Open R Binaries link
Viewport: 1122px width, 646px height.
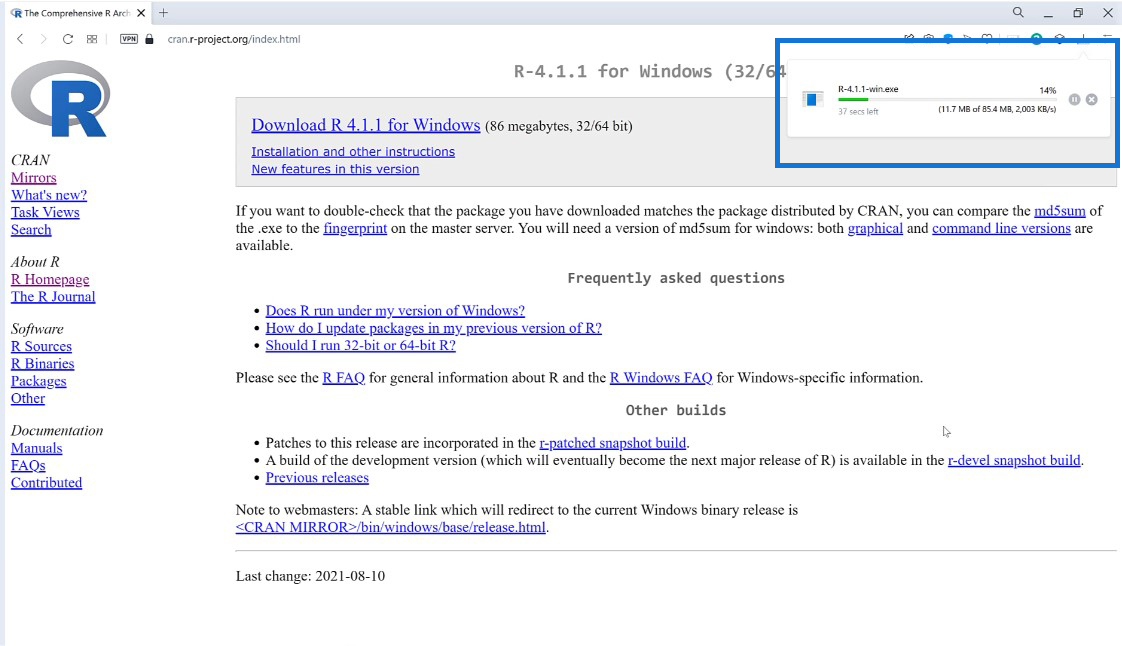[x=42, y=363]
